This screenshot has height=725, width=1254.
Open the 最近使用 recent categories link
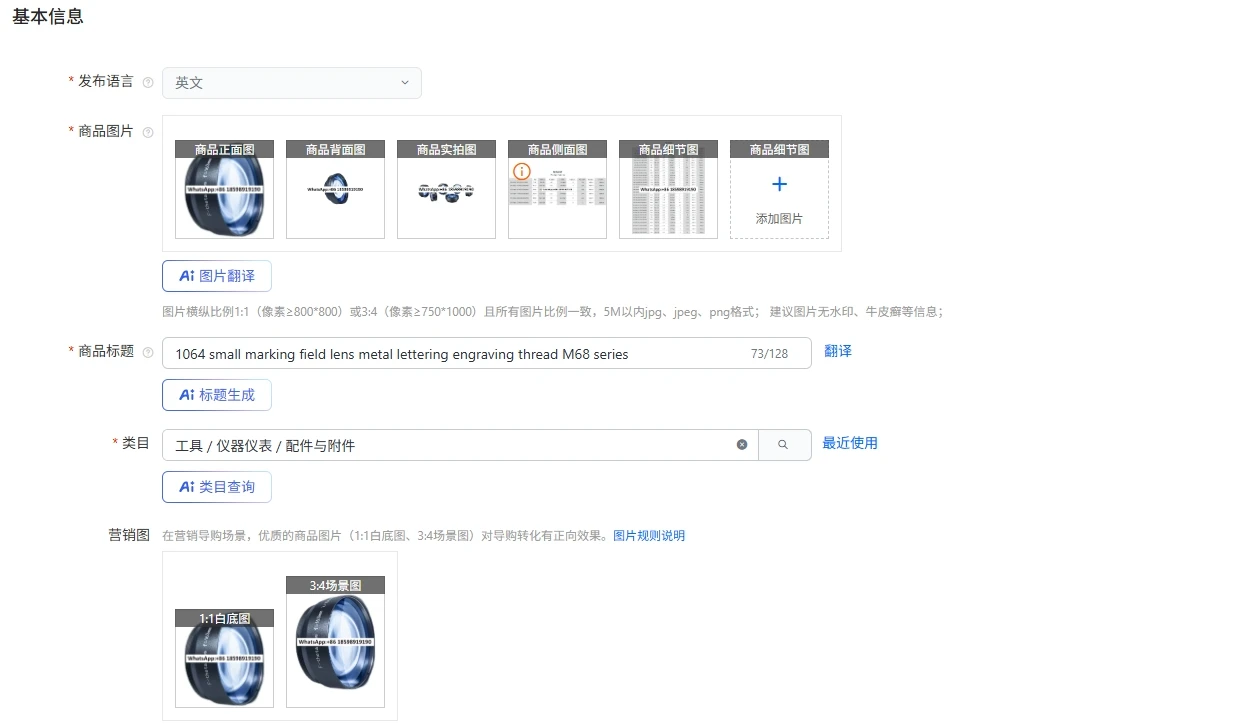[850, 443]
